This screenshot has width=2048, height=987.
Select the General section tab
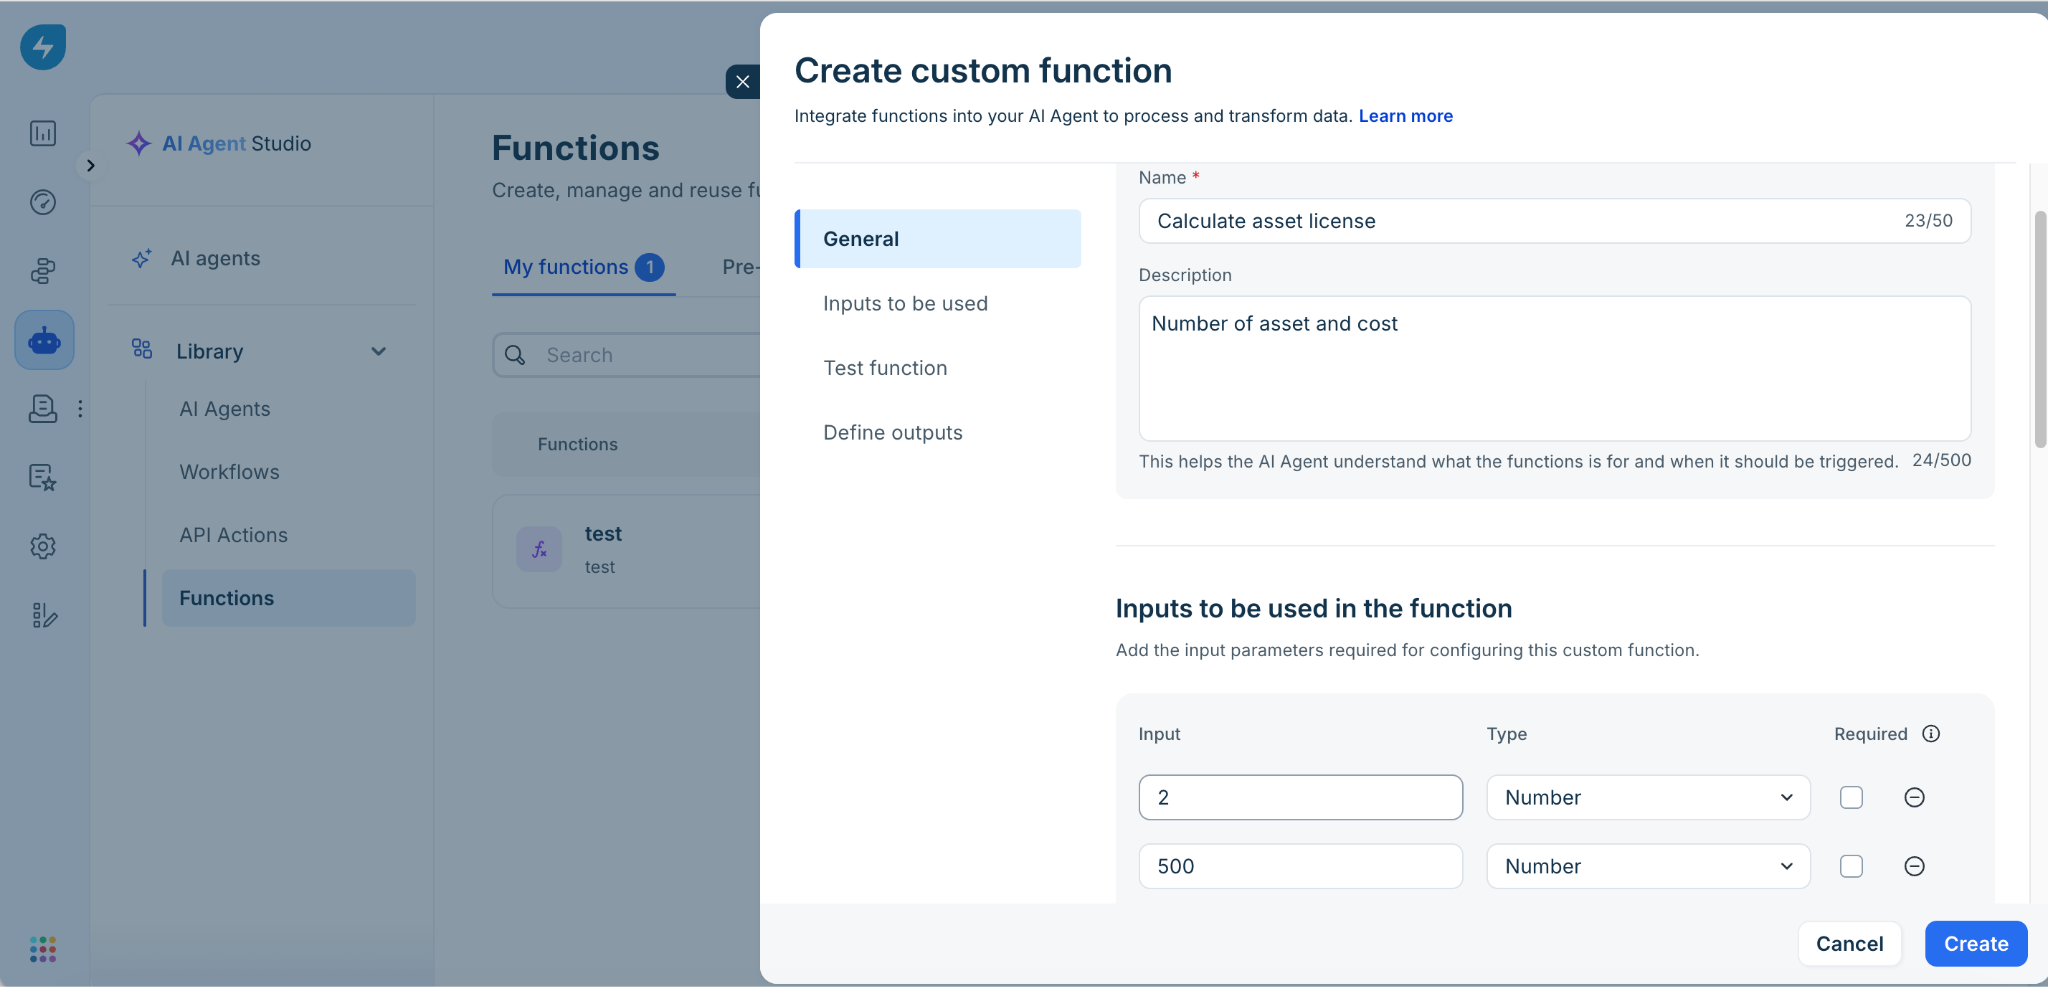click(938, 238)
